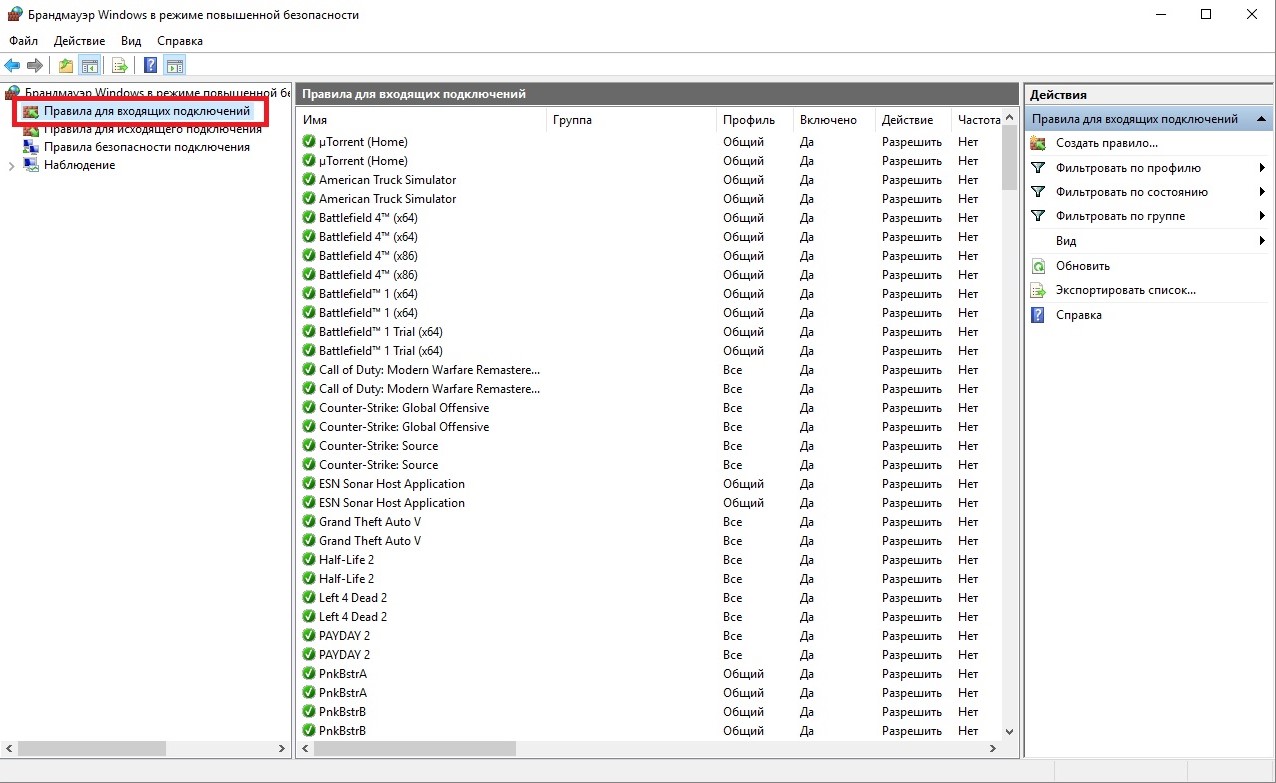The height and width of the screenshot is (783, 1276).
Task: Click the Back arrow in toolbar
Action: coord(12,66)
